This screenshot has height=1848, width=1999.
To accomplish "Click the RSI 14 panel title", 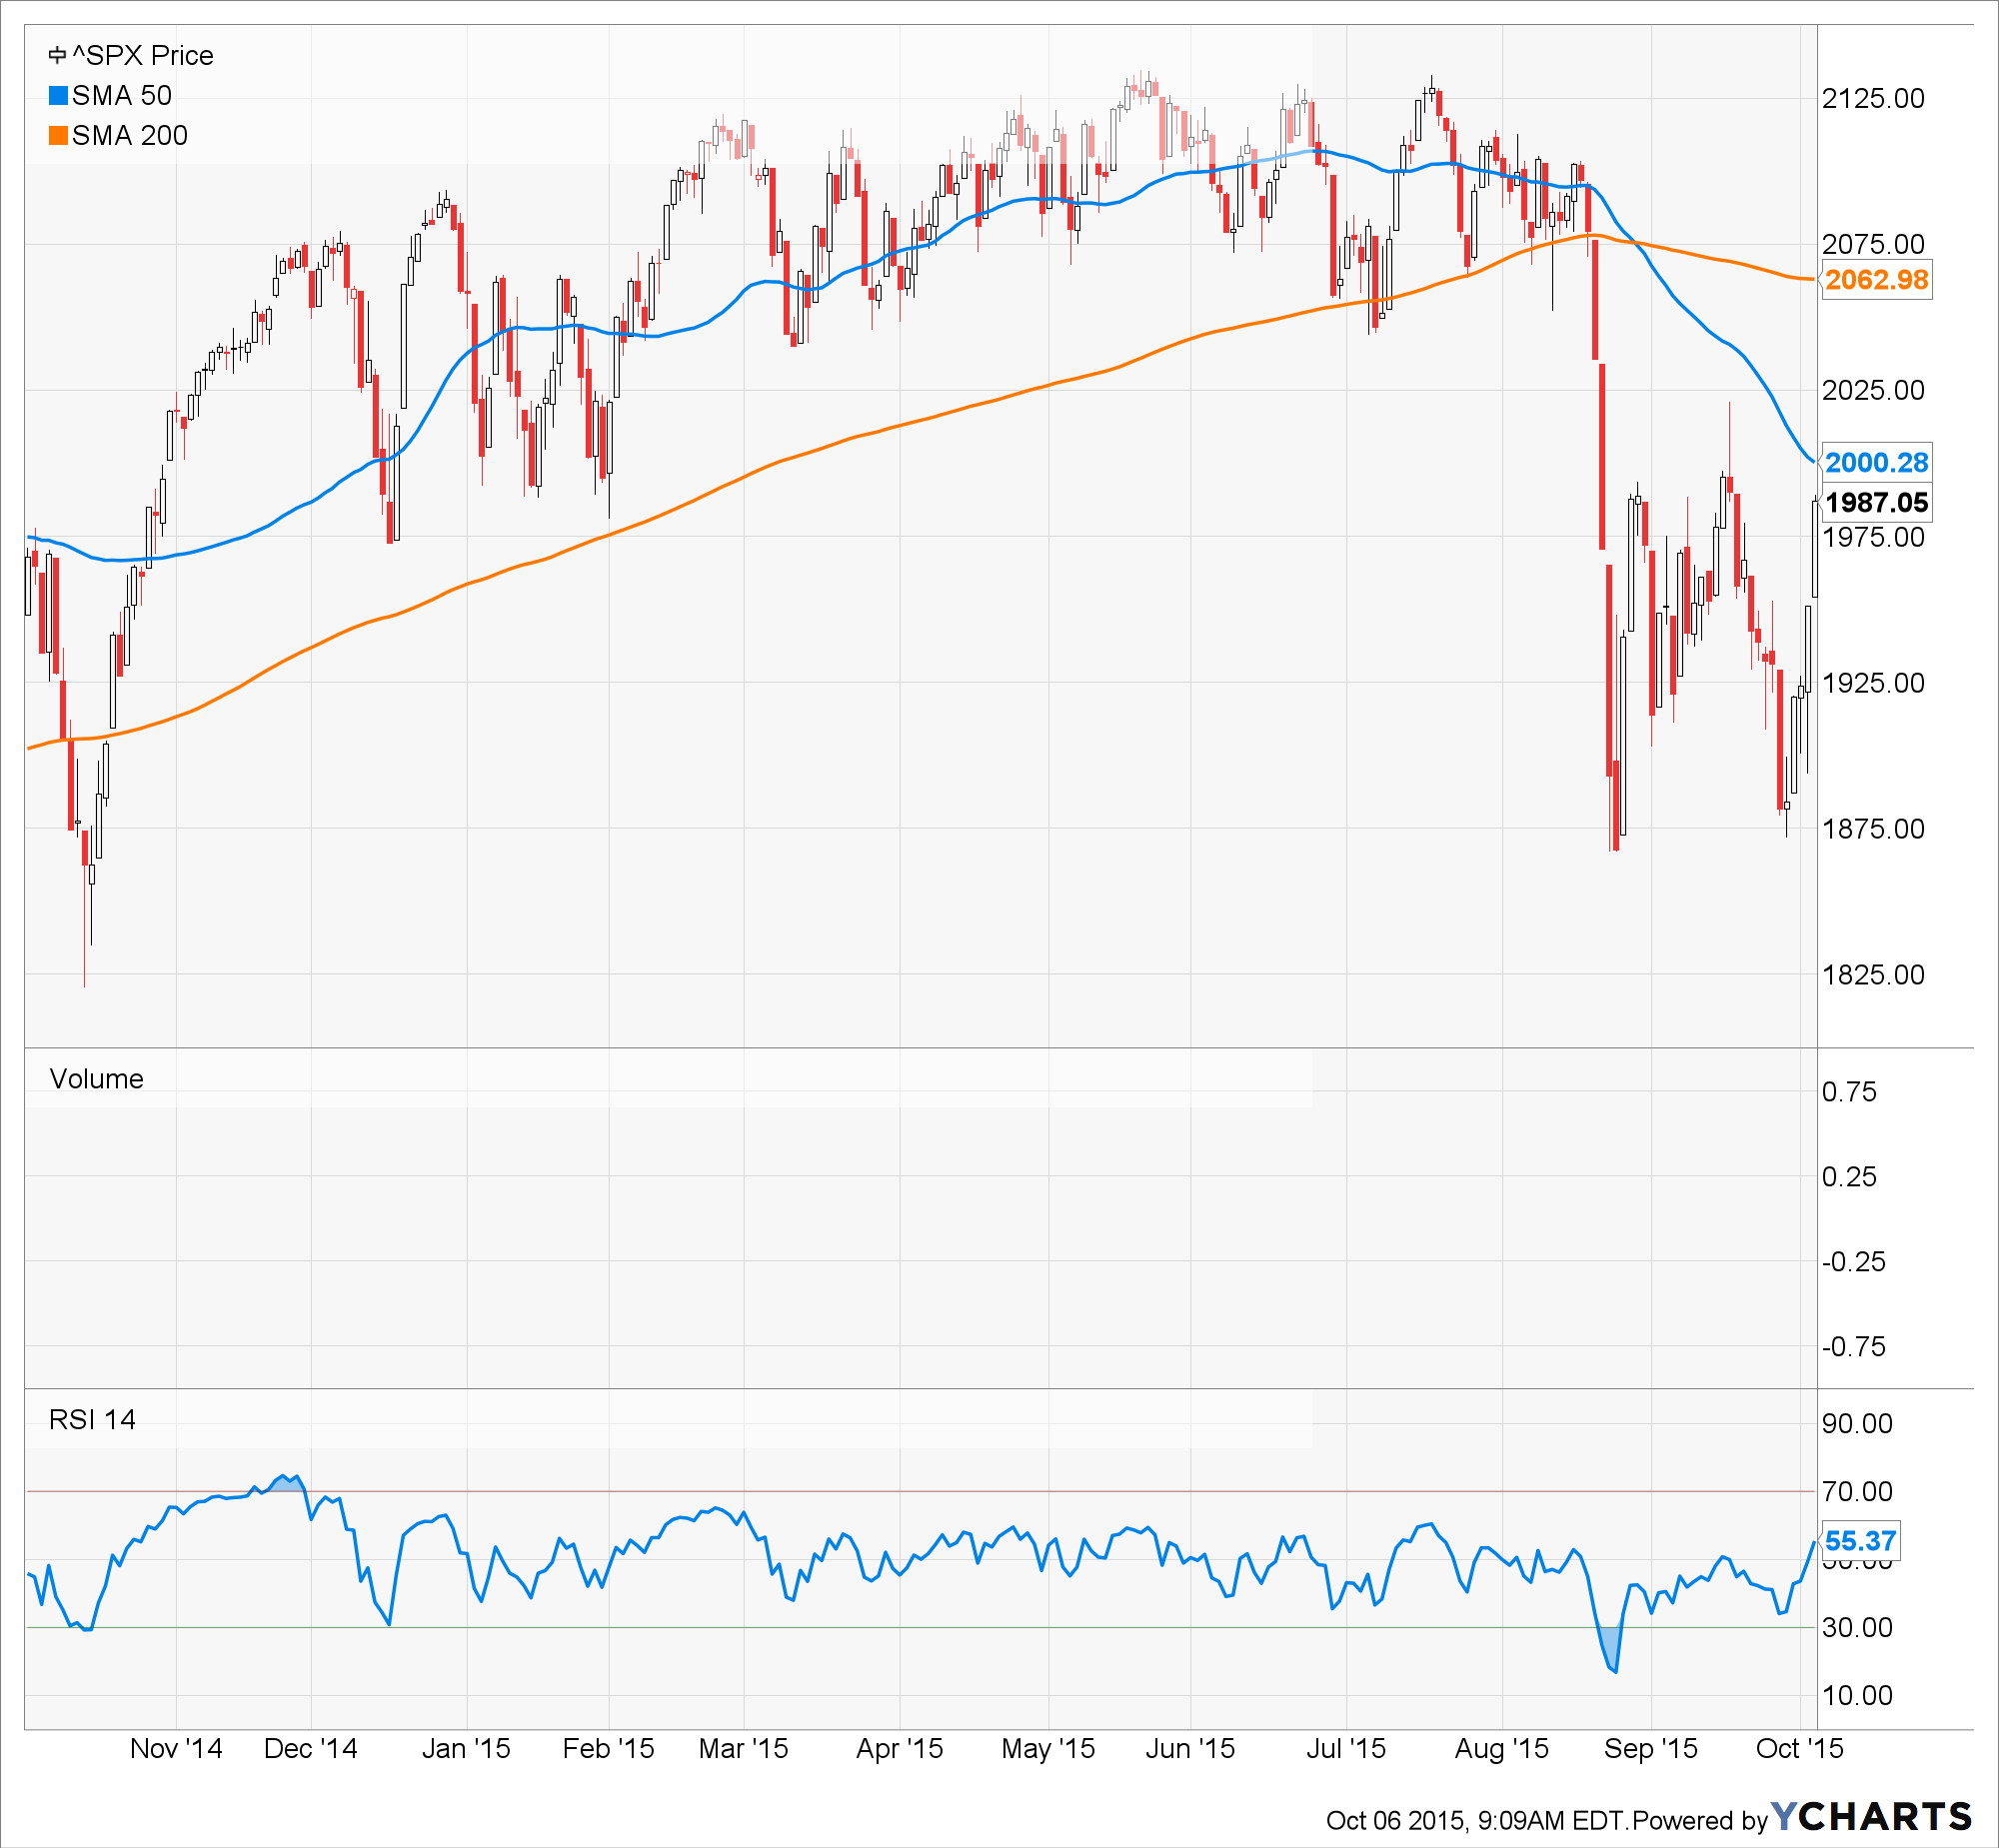I will pyautogui.click(x=92, y=1420).
